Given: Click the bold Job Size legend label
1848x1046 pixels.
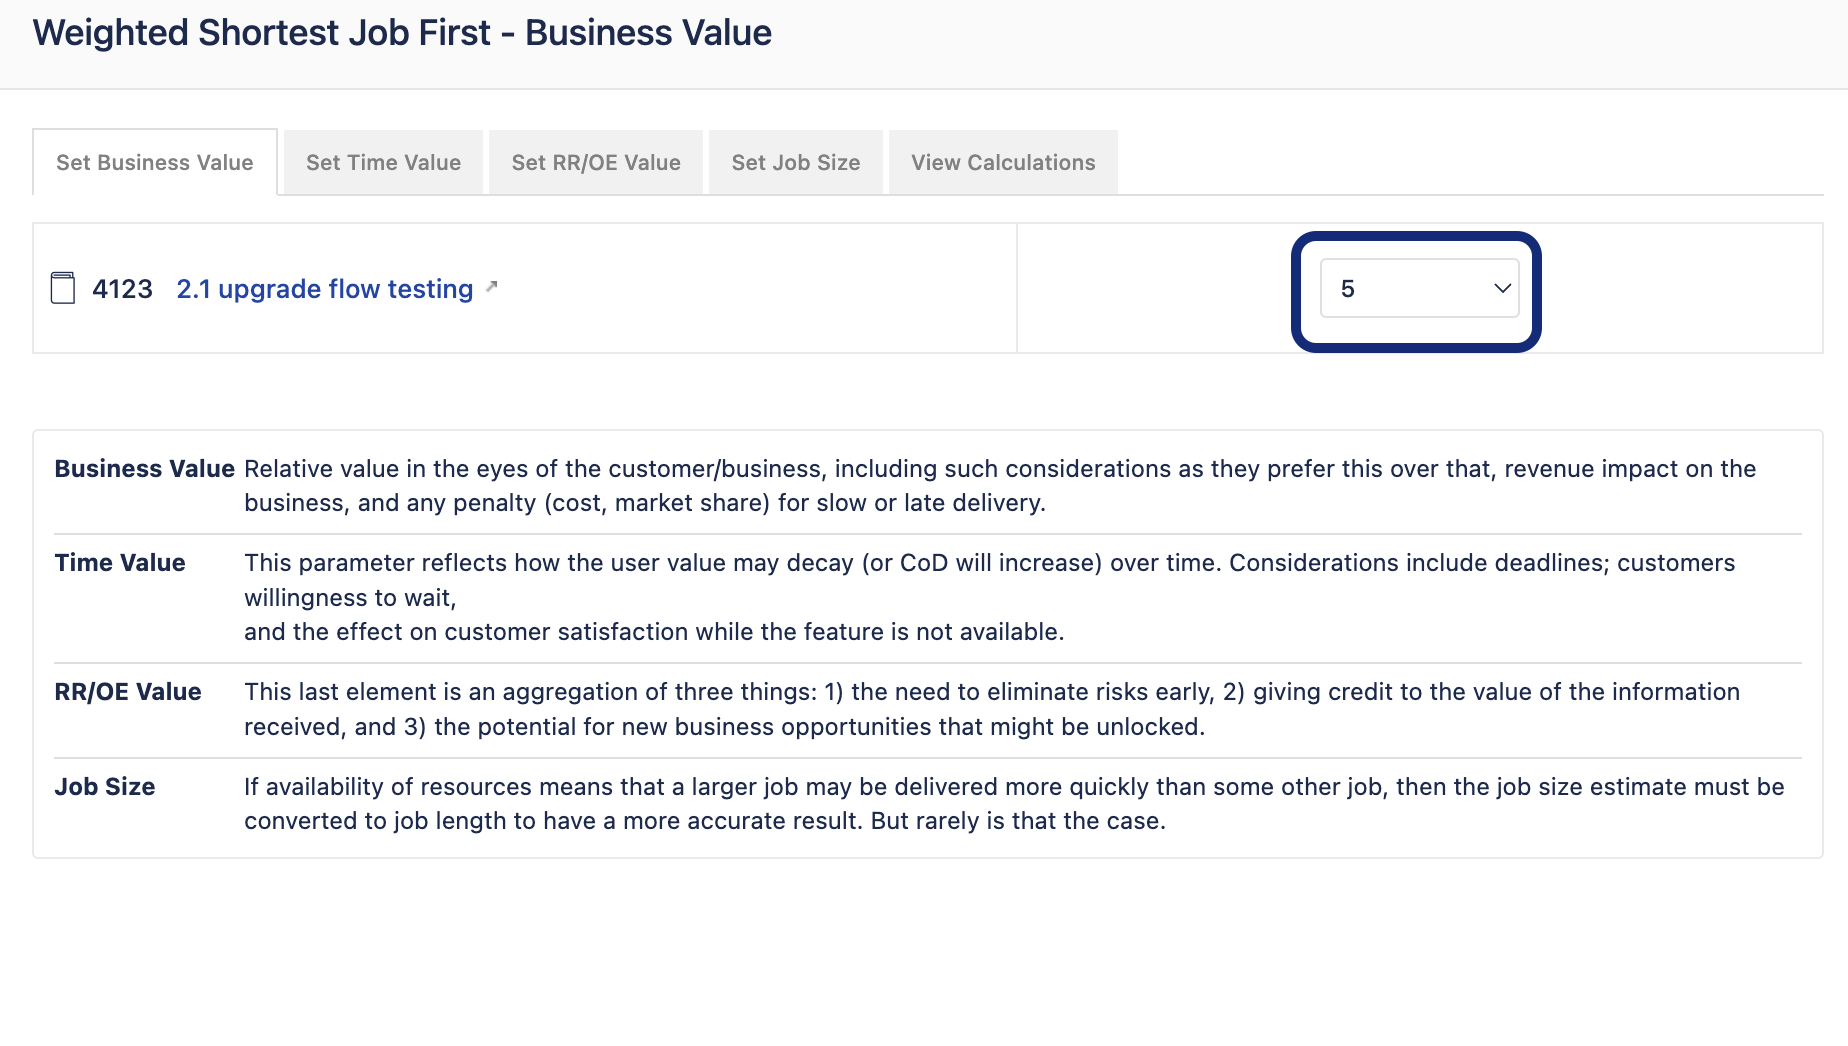Looking at the screenshot, I should coord(105,787).
